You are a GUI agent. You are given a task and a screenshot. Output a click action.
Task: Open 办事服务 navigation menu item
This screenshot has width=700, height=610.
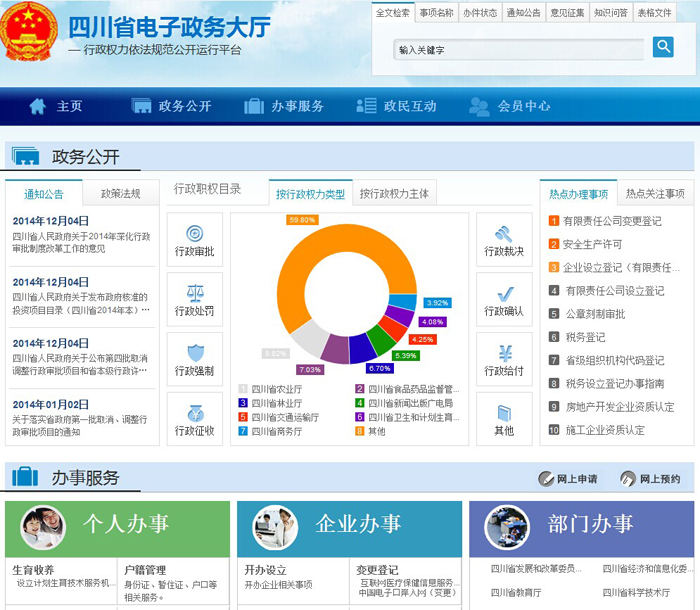(284, 106)
